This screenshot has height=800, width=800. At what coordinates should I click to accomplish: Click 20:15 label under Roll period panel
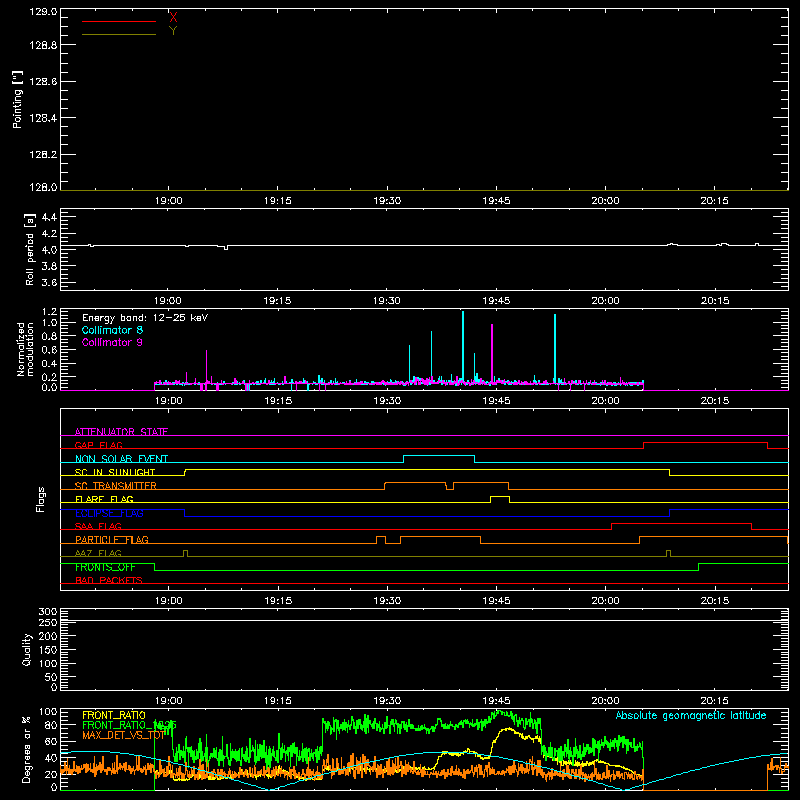[x=714, y=301]
